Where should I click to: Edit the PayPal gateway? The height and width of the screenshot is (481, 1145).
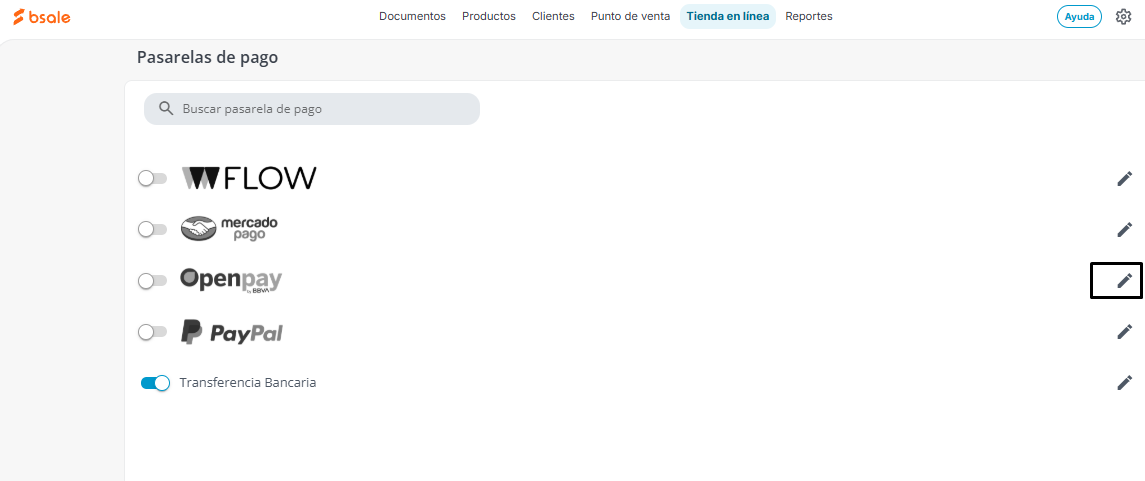coord(1125,331)
